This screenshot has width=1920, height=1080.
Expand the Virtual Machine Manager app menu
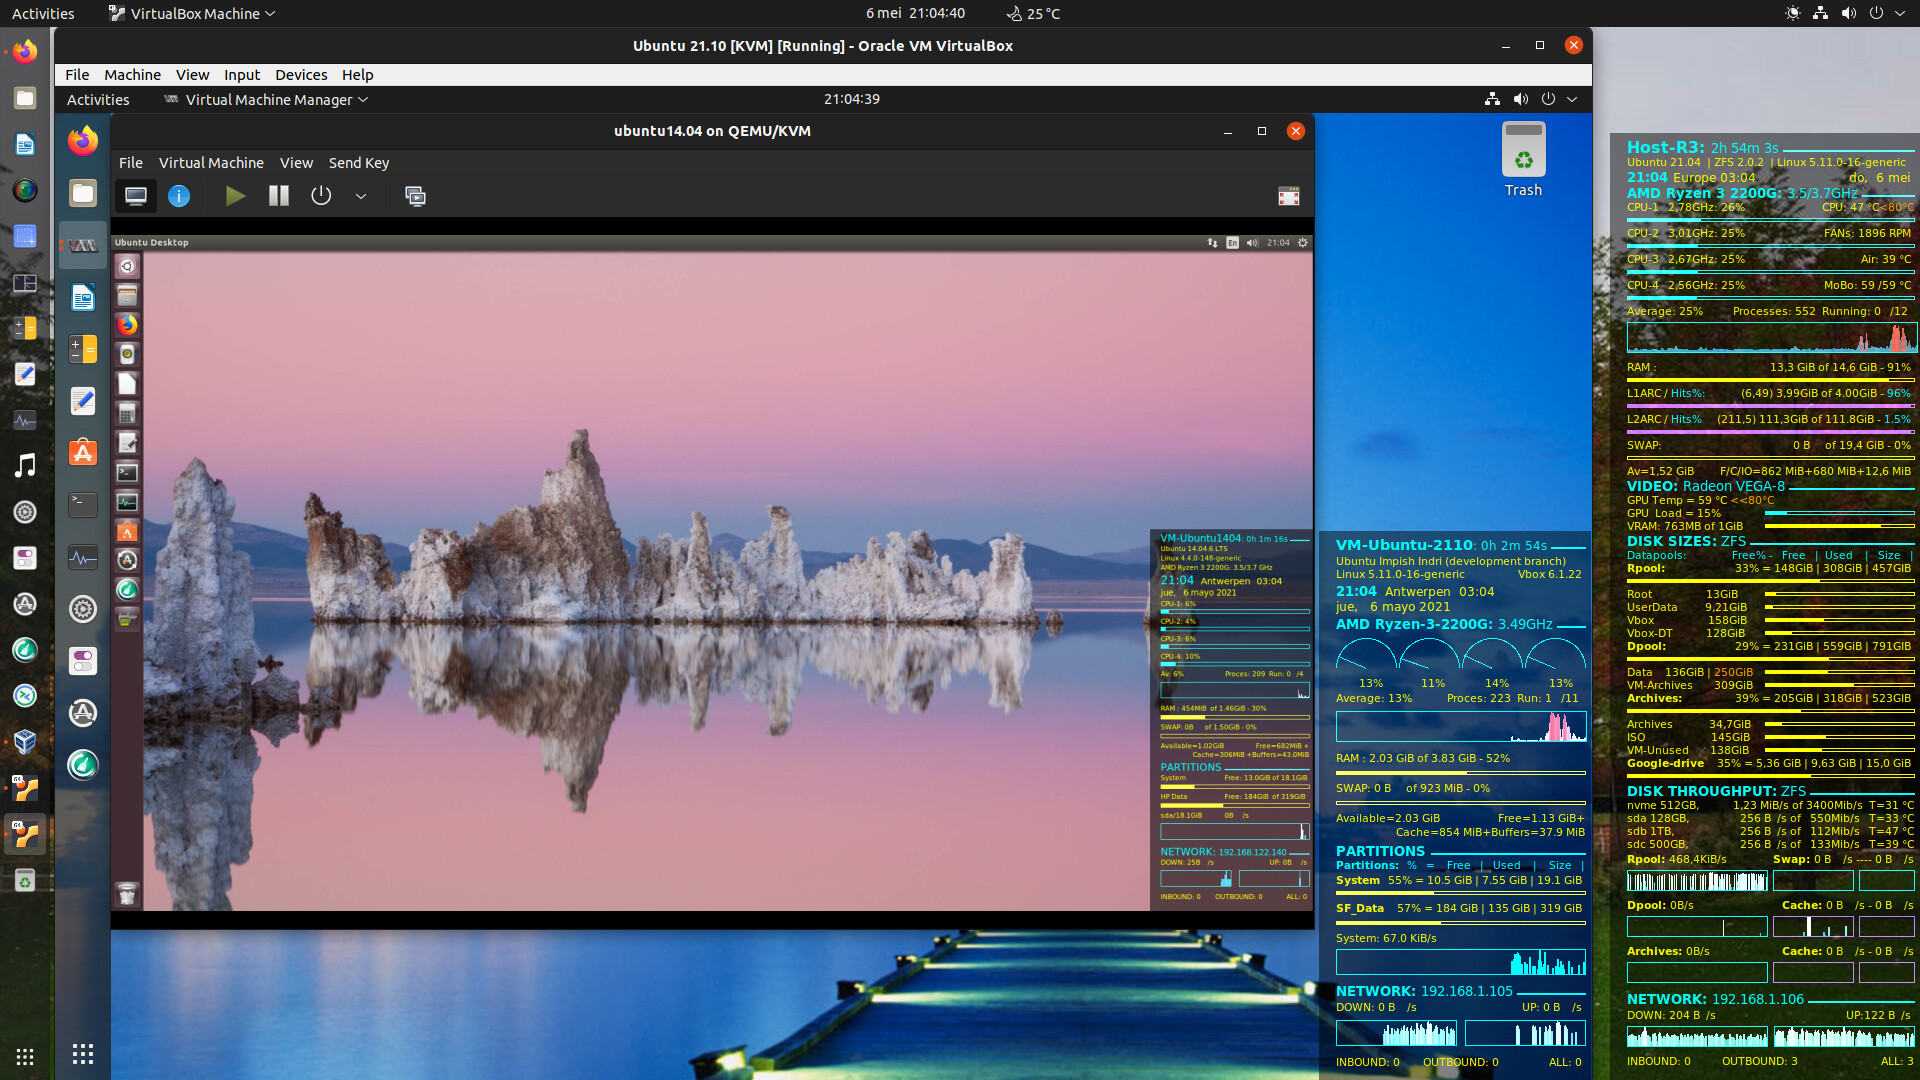tap(266, 99)
